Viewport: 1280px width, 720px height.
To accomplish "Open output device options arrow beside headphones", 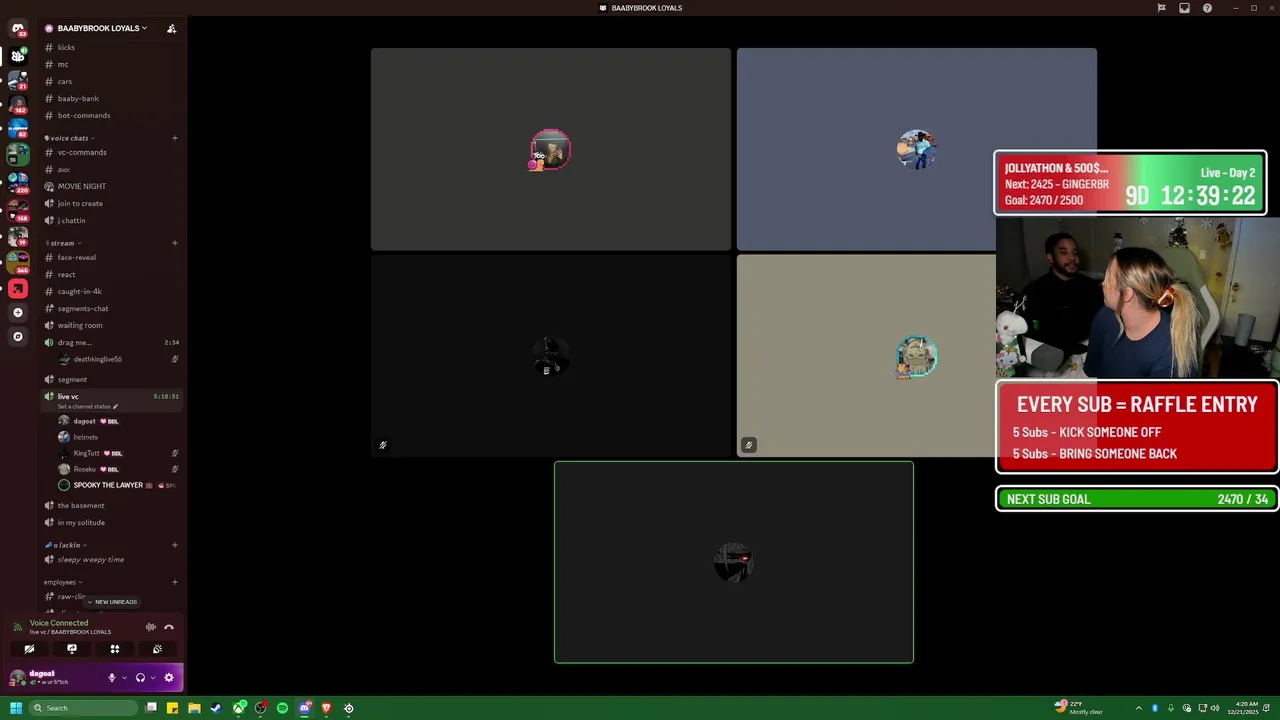I will [152, 677].
